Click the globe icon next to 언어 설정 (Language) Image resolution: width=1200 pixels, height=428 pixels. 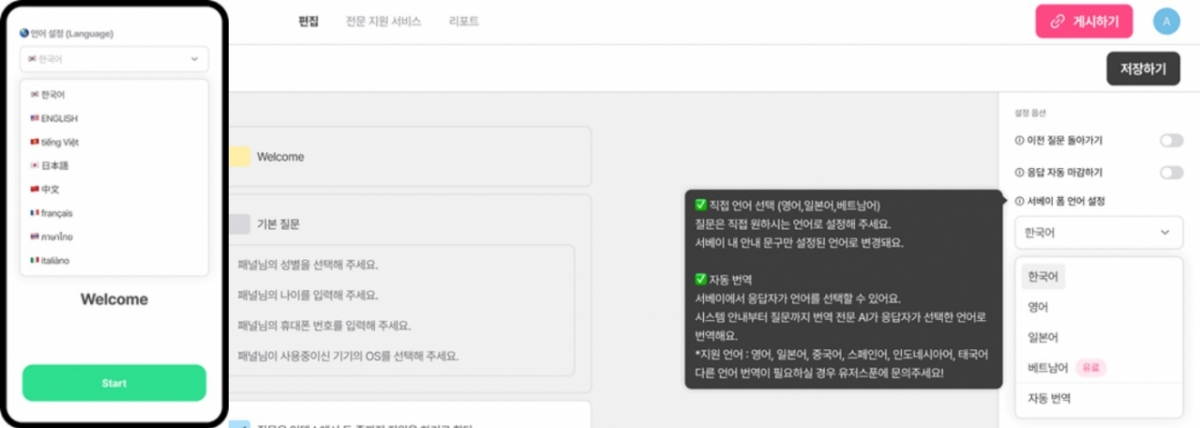[24, 33]
